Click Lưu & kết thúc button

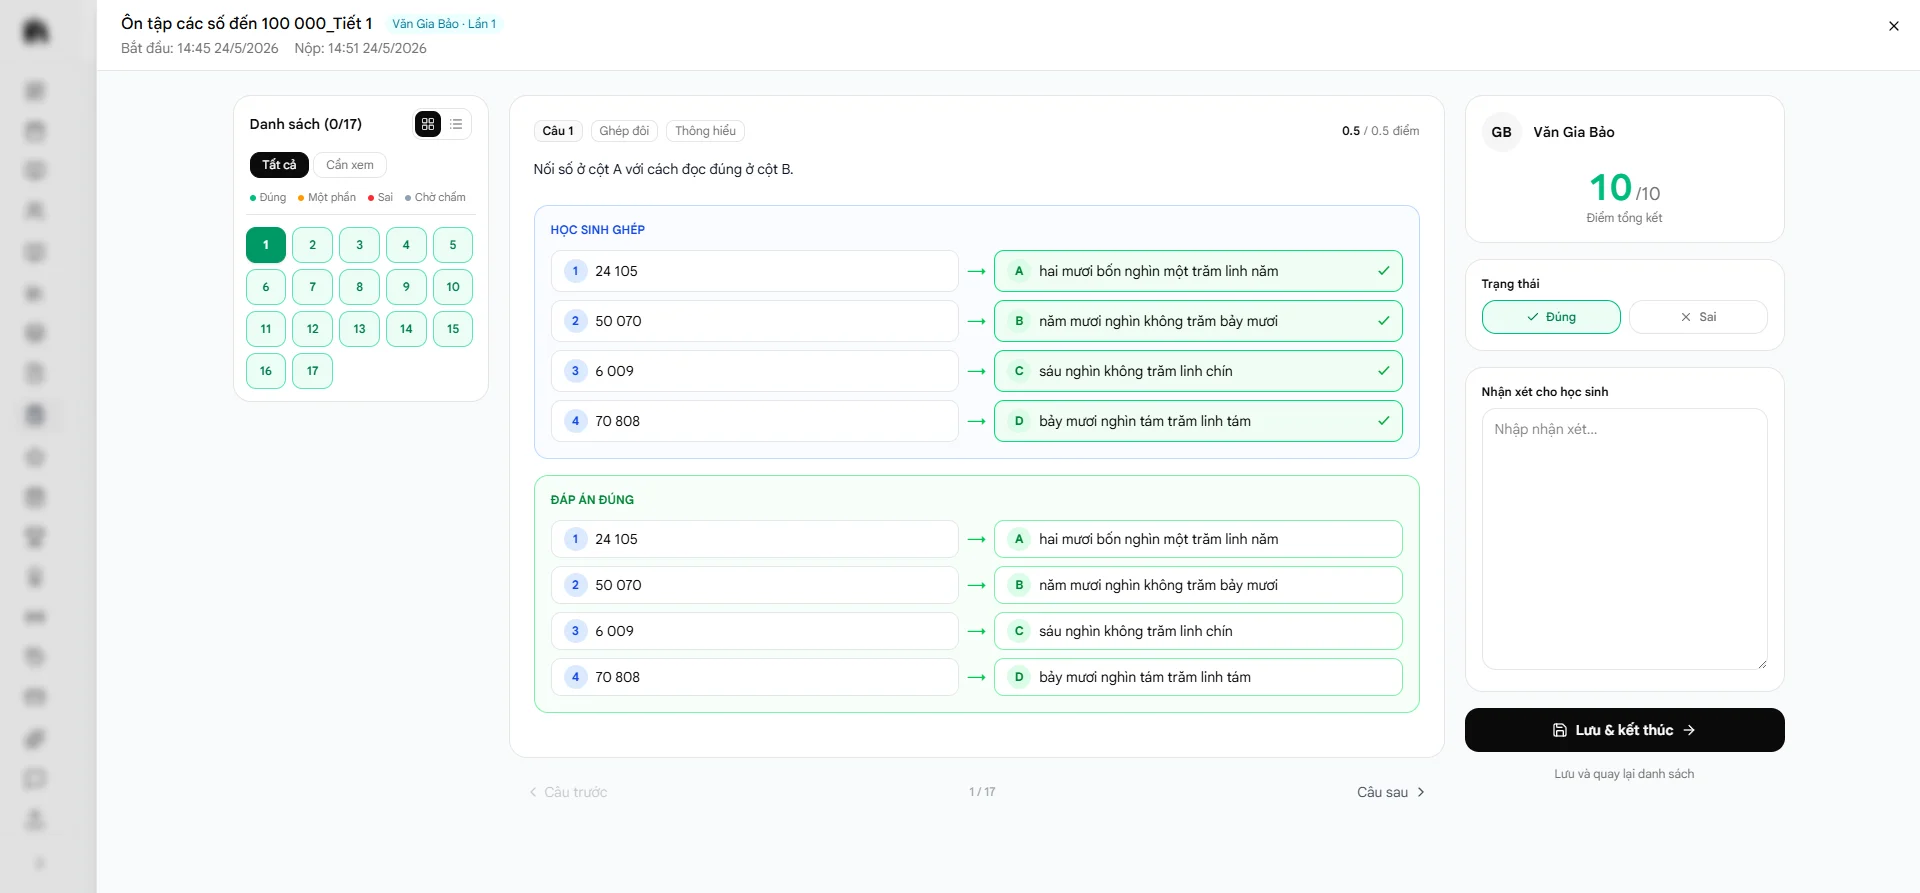click(1624, 730)
